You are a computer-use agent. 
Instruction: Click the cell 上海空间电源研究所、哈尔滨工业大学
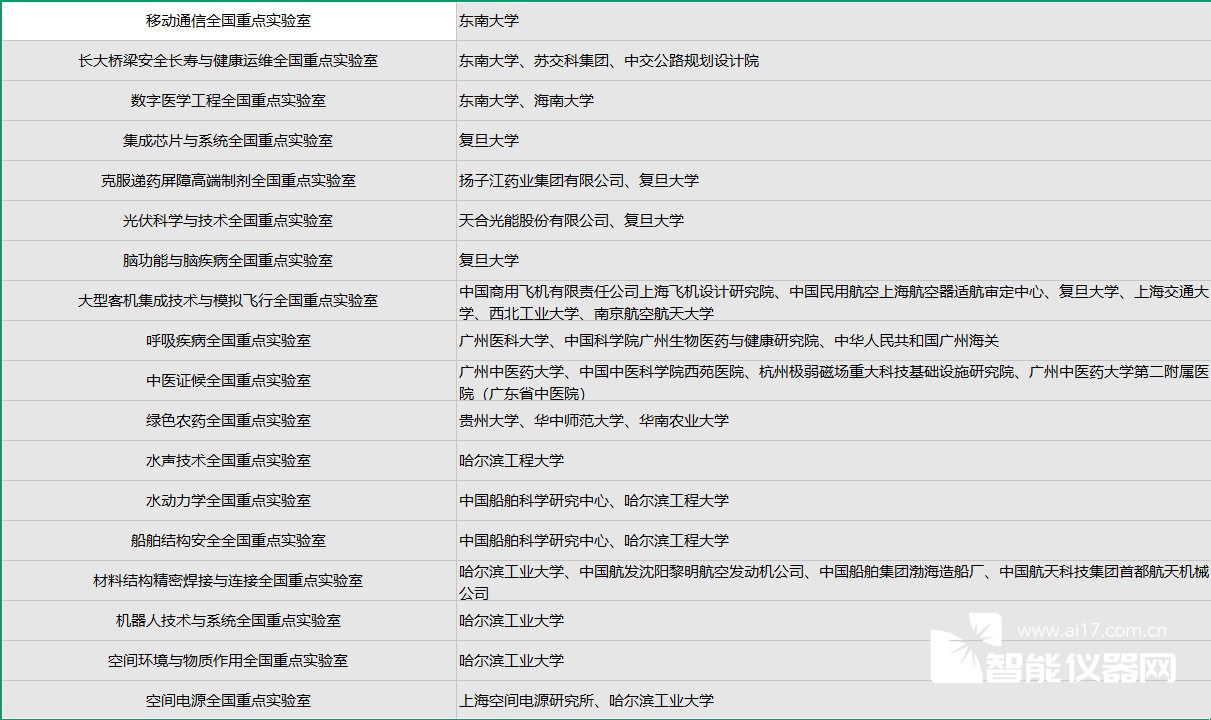pos(833,700)
